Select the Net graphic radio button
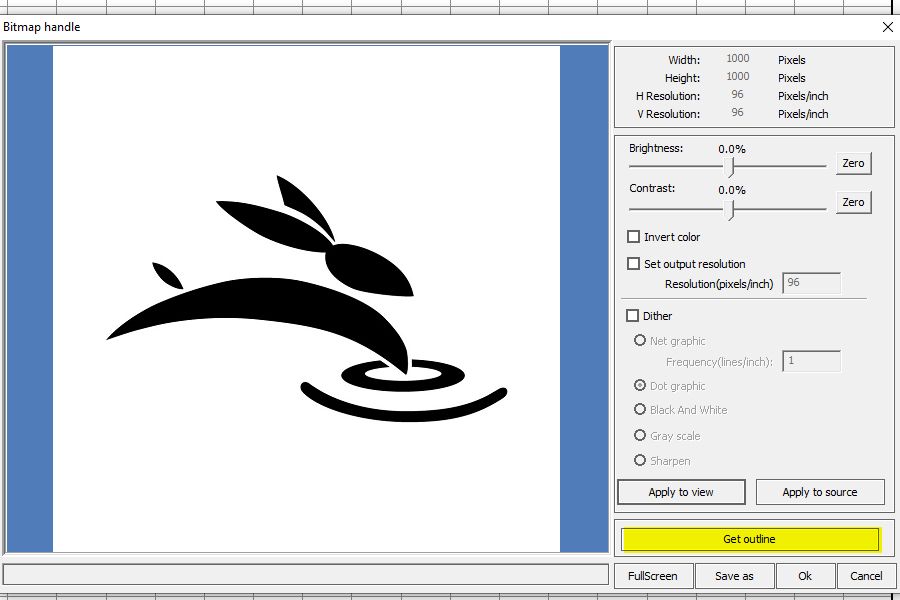 pos(640,340)
